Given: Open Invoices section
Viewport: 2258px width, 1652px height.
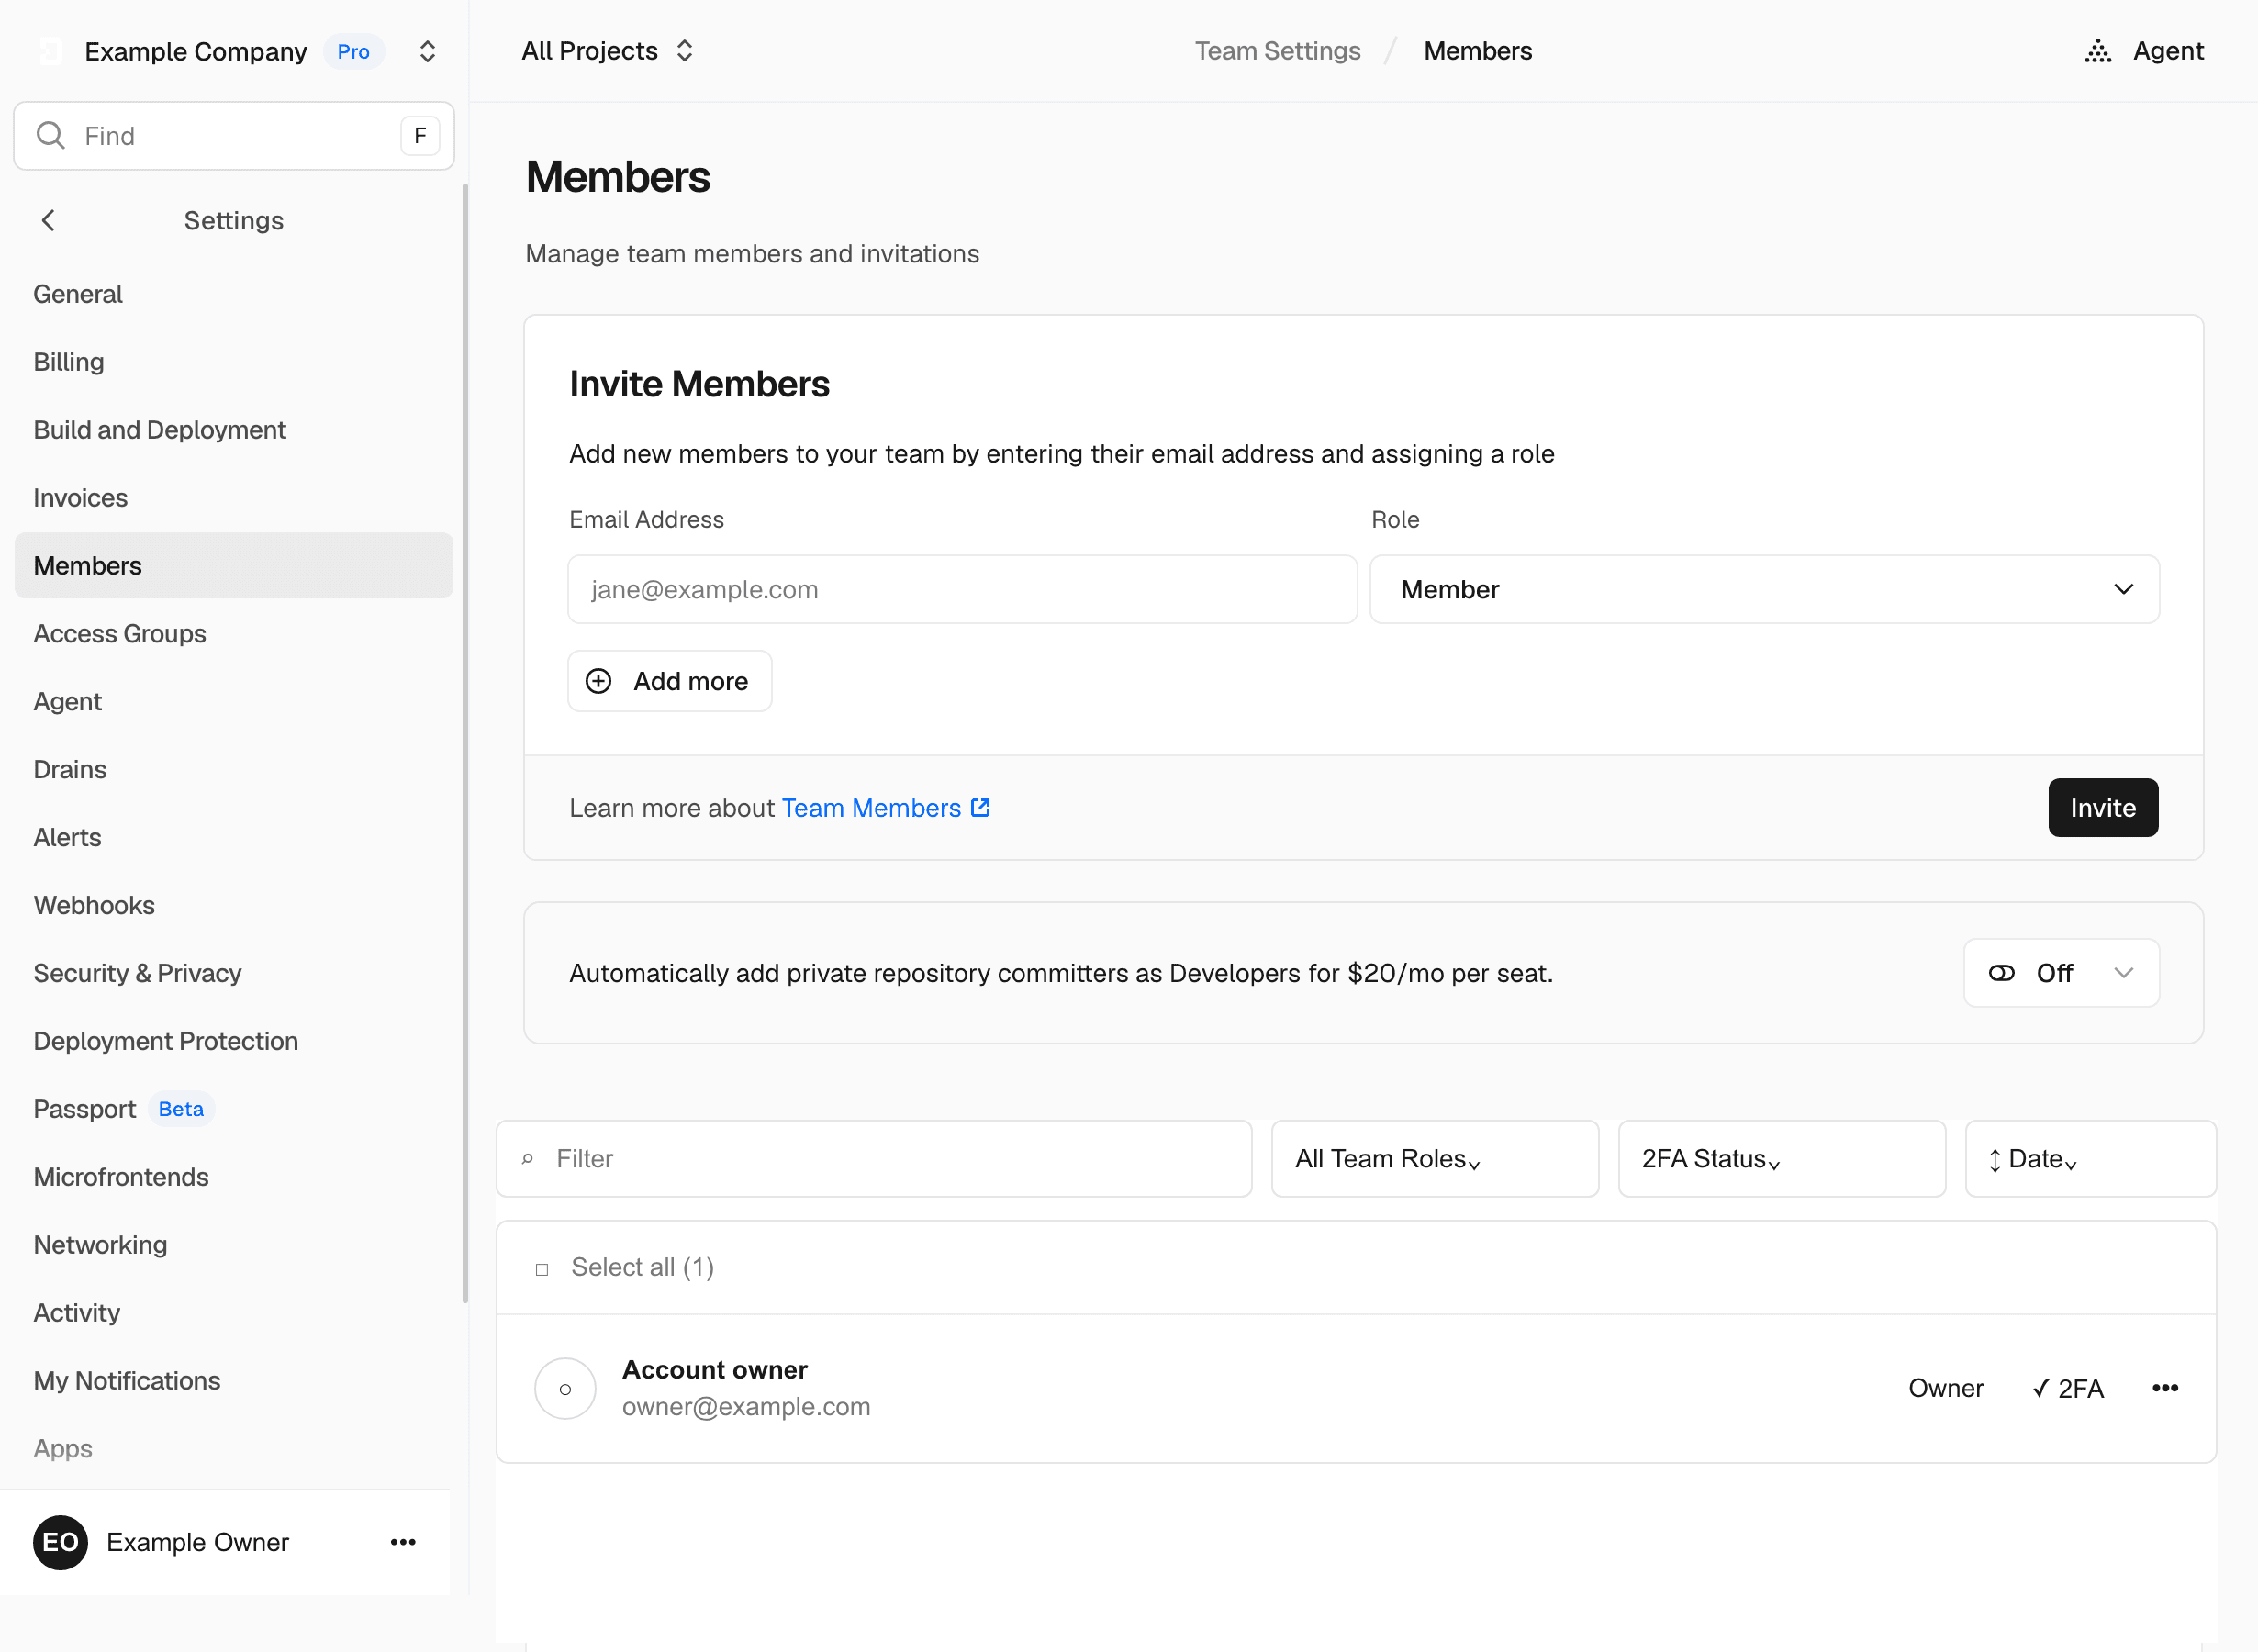Looking at the screenshot, I should pos(234,498).
